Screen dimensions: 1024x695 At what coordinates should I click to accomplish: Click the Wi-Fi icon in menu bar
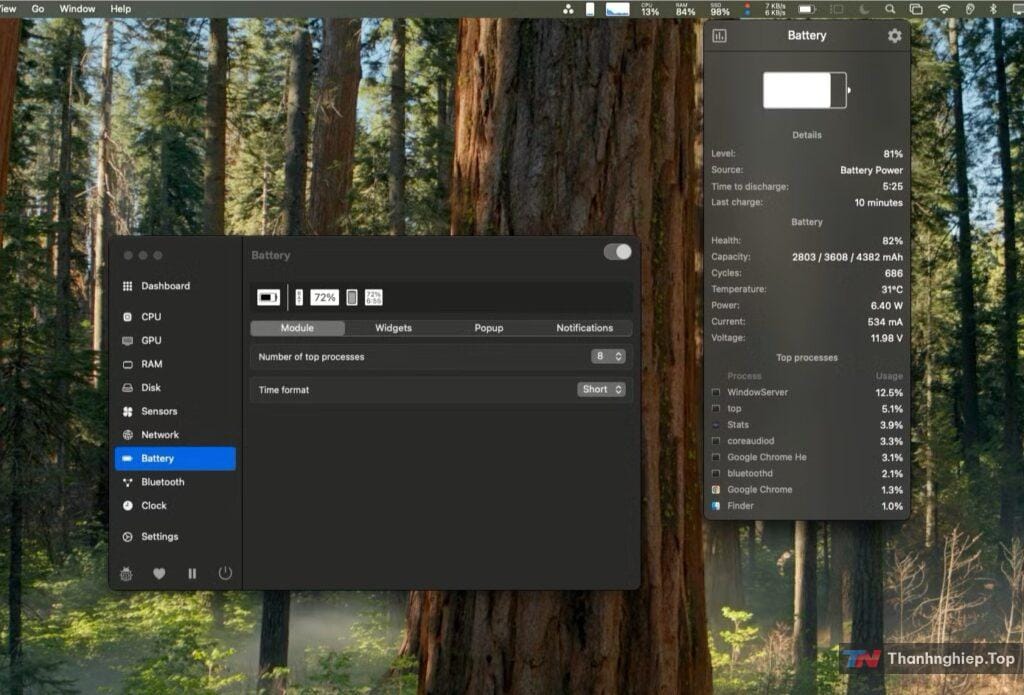click(x=944, y=9)
